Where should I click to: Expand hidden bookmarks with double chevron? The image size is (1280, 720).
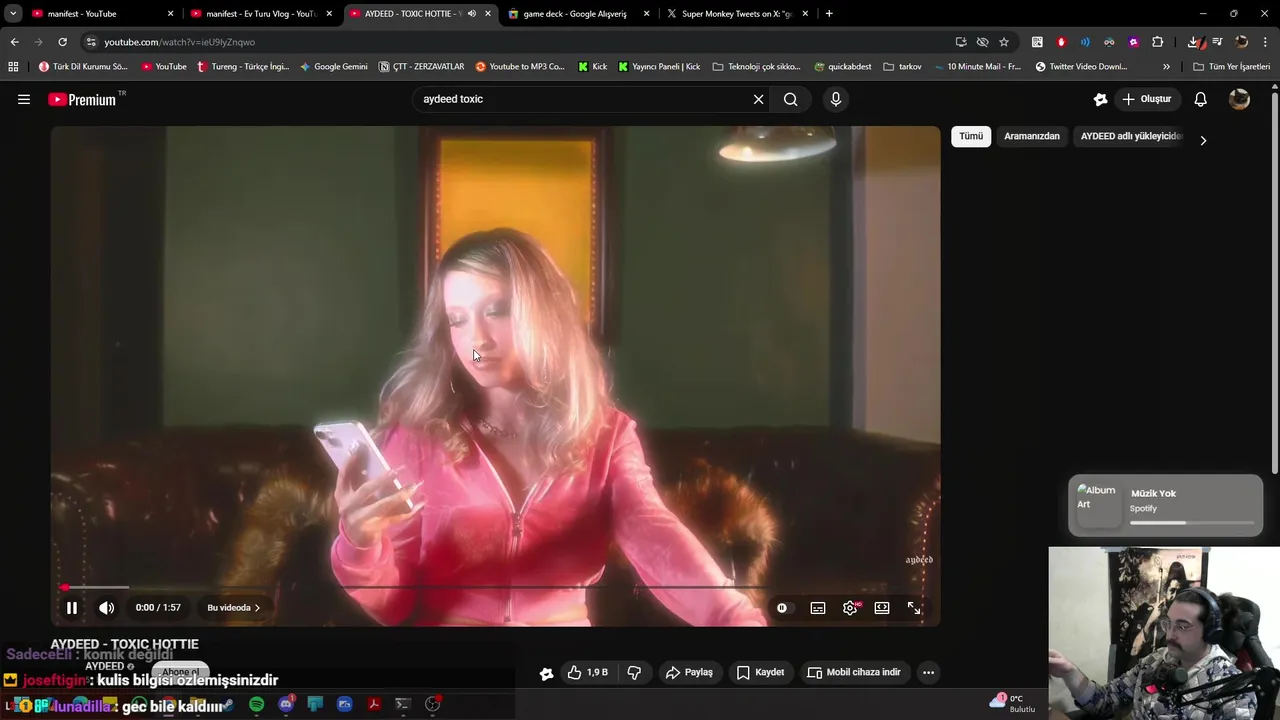coord(1166,67)
